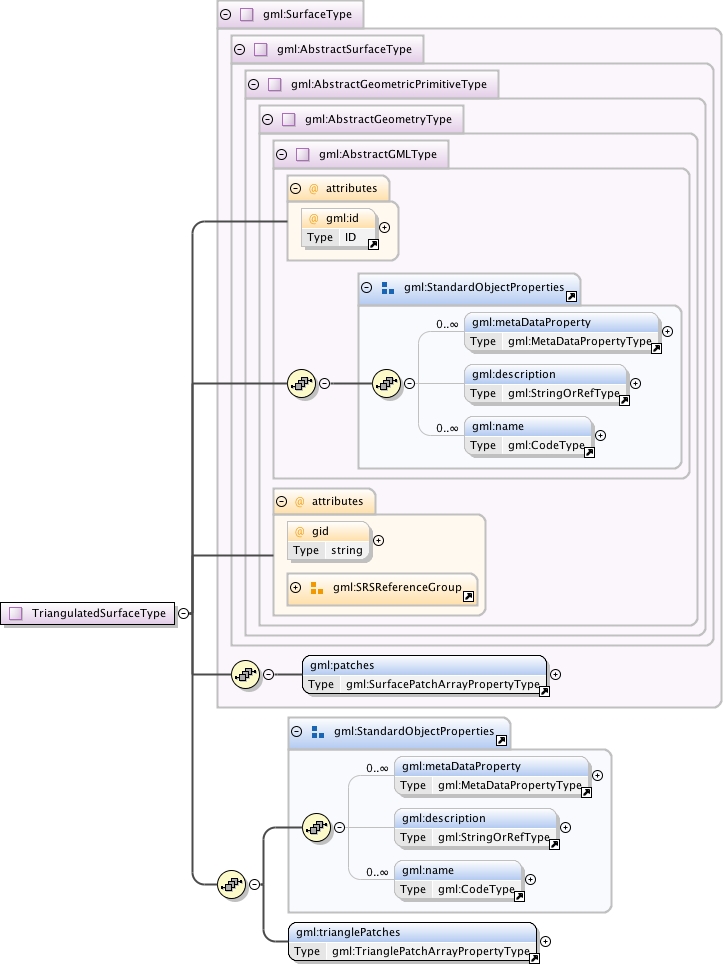Select the gid attribute box
Screen dimensions: 723x966
click(x=329, y=541)
